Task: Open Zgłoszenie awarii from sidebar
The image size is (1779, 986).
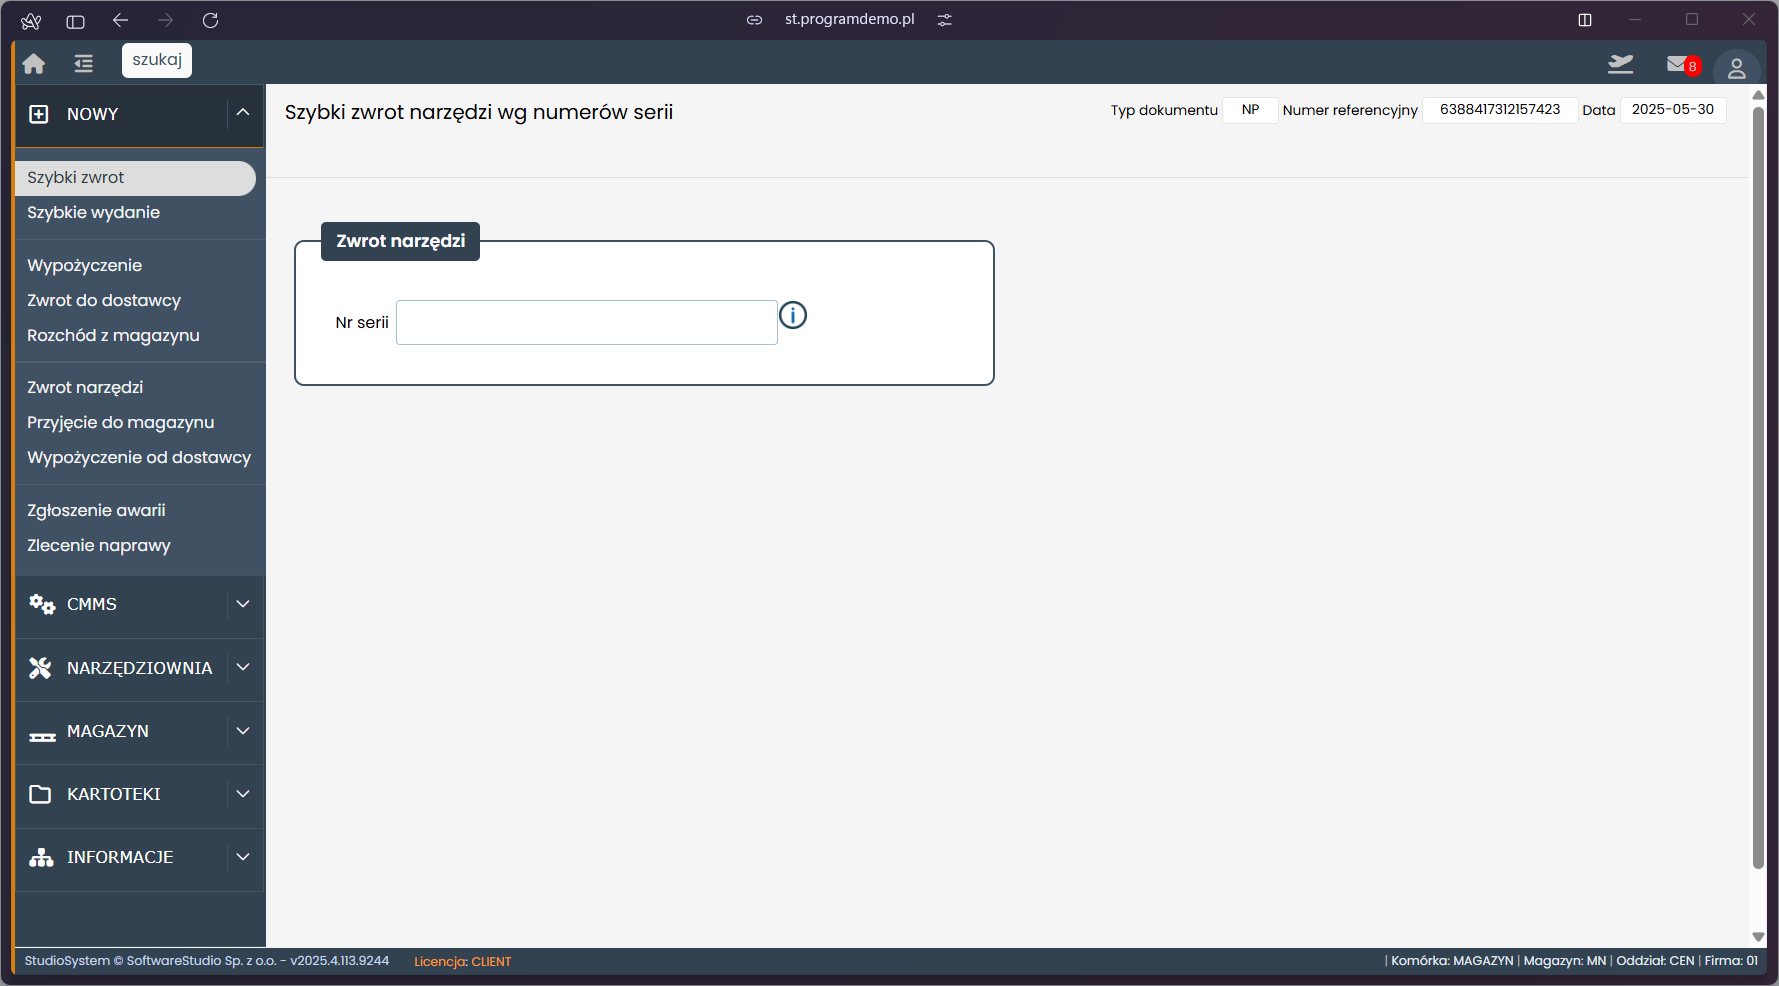Action: [96, 510]
